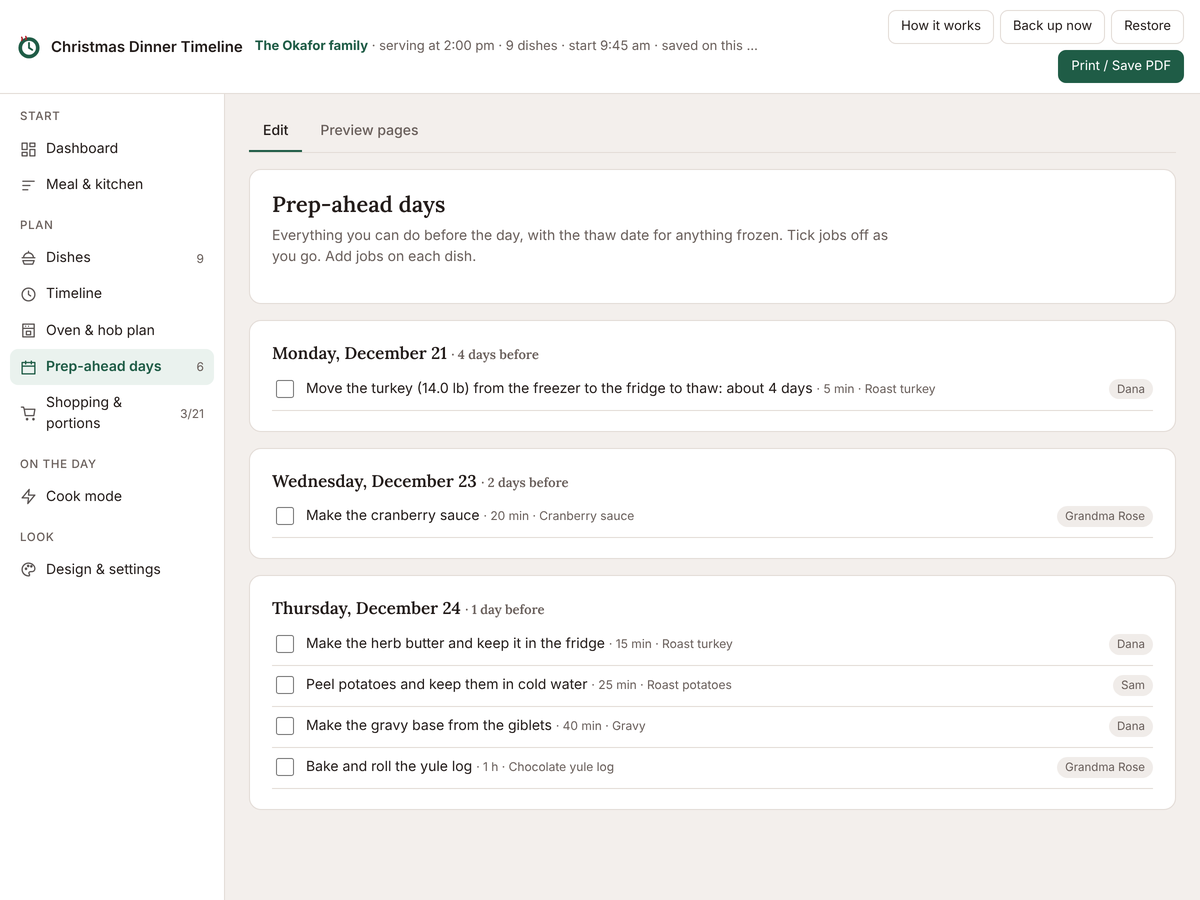Click the Prep-ahead days calendar icon
Screen dimensions: 1200x900
click(28, 367)
